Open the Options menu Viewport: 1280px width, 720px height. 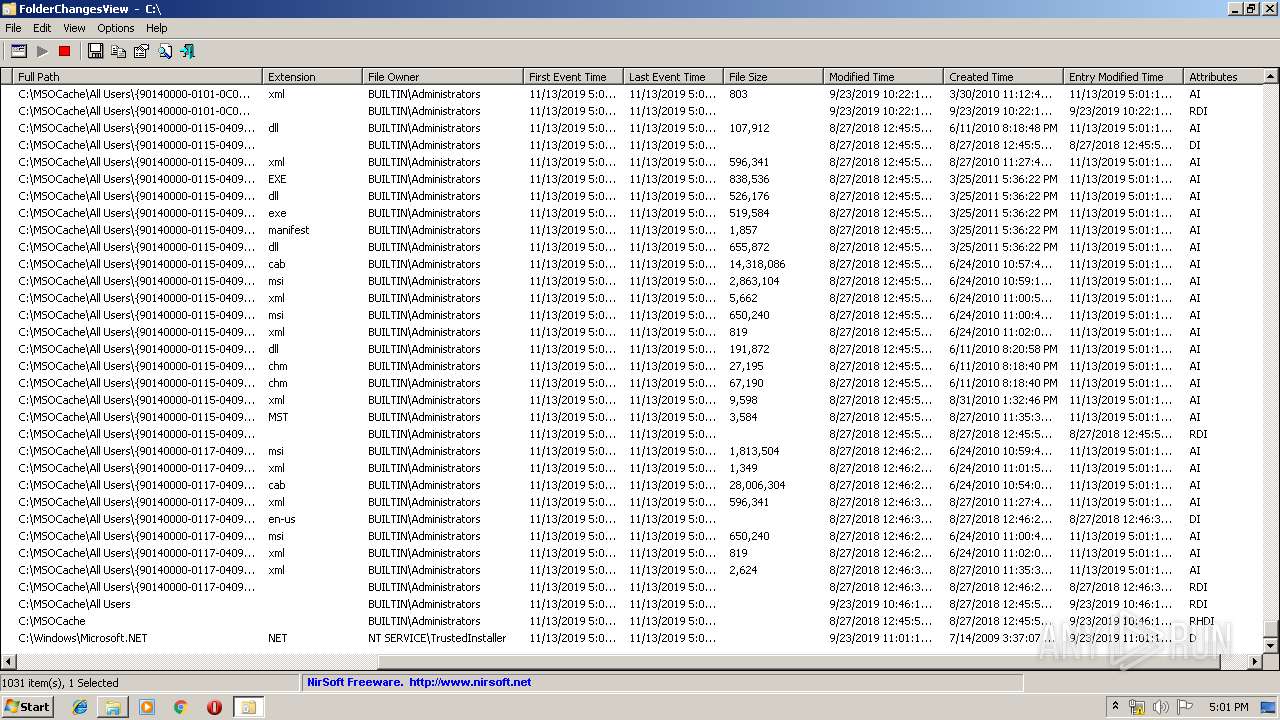point(116,28)
